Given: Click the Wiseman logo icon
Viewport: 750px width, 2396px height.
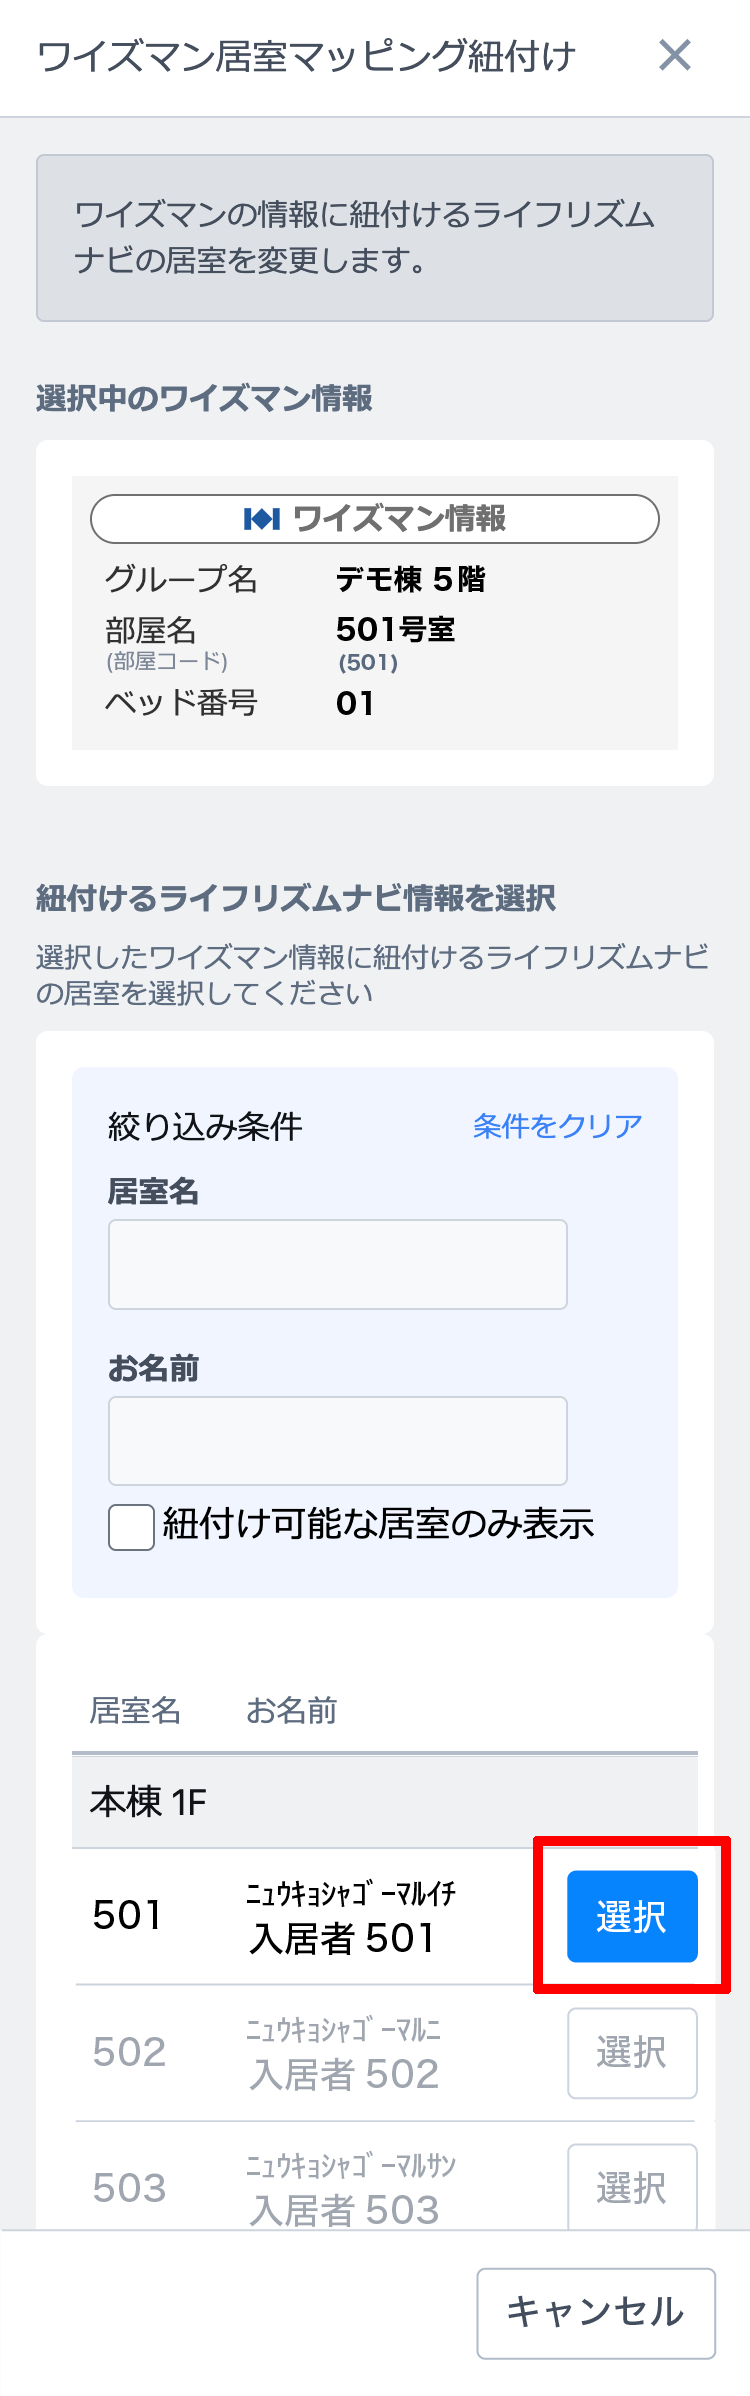Looking at the screenshot, I should pos(262,519).
